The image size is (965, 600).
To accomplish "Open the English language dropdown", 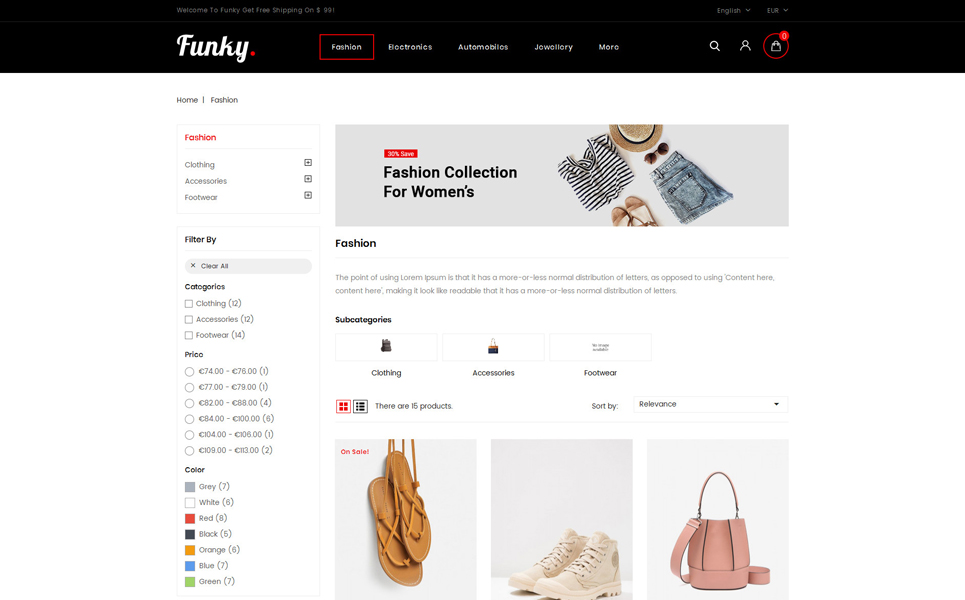I will (733, 10).
